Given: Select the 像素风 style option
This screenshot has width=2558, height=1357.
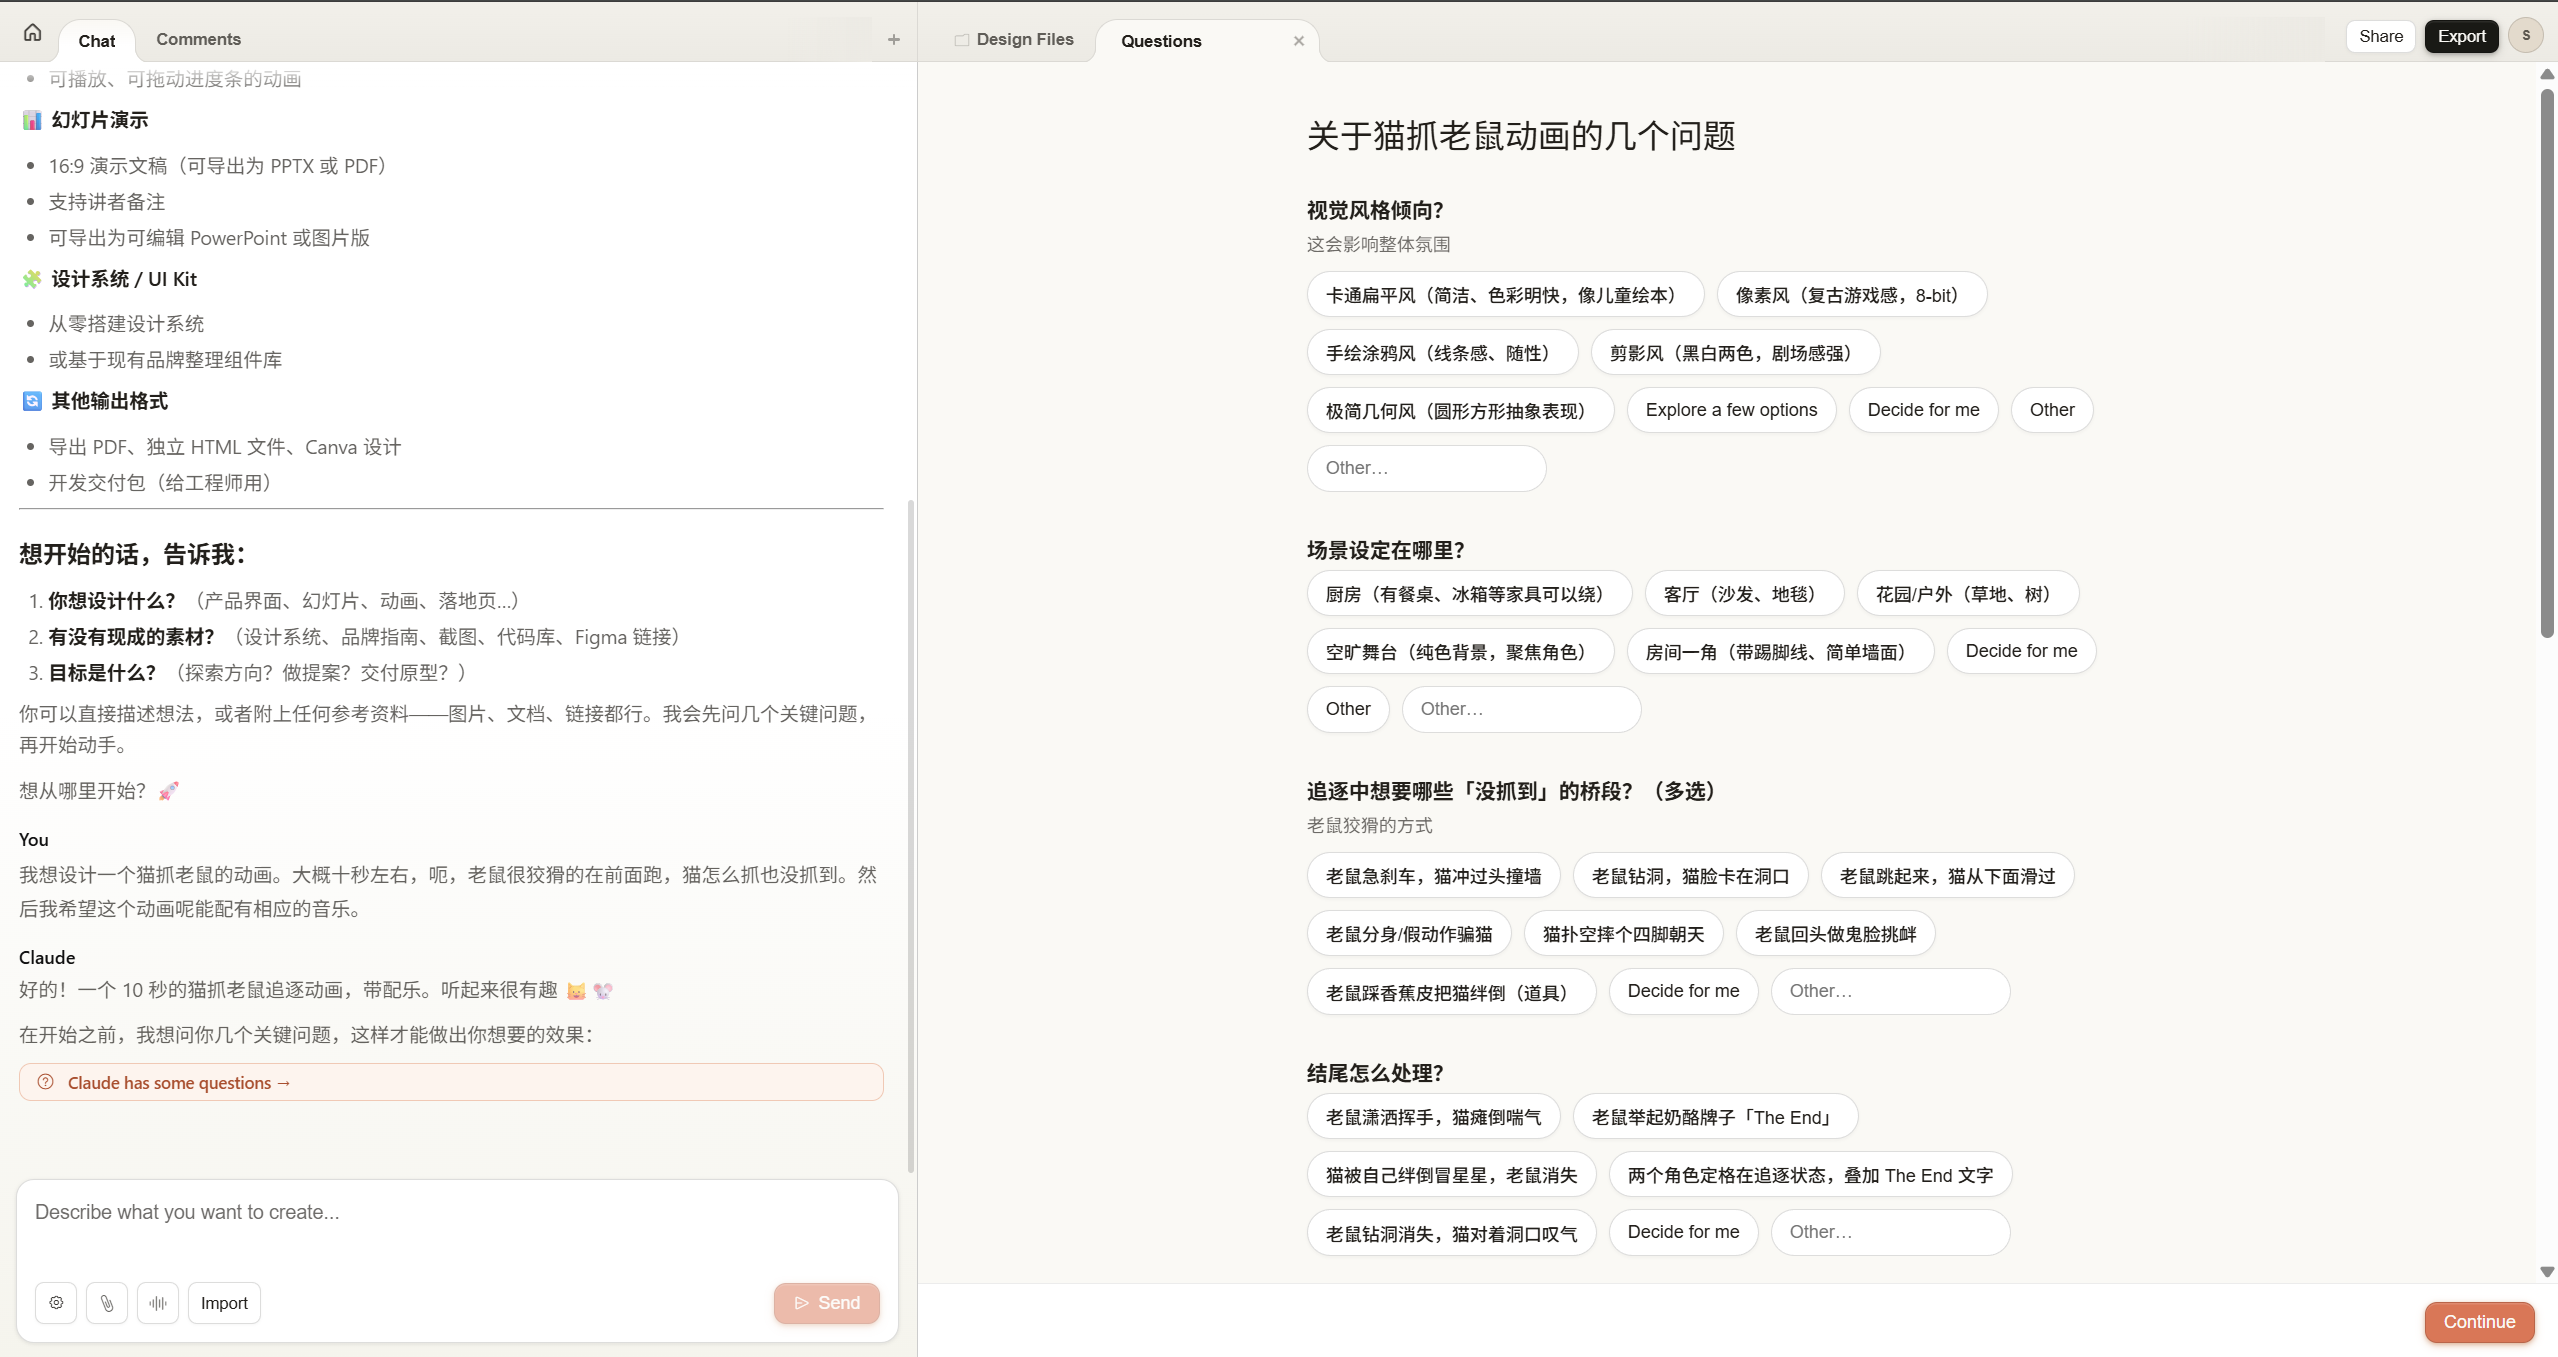Looking at the screenshot, I should pos(1851,295).
